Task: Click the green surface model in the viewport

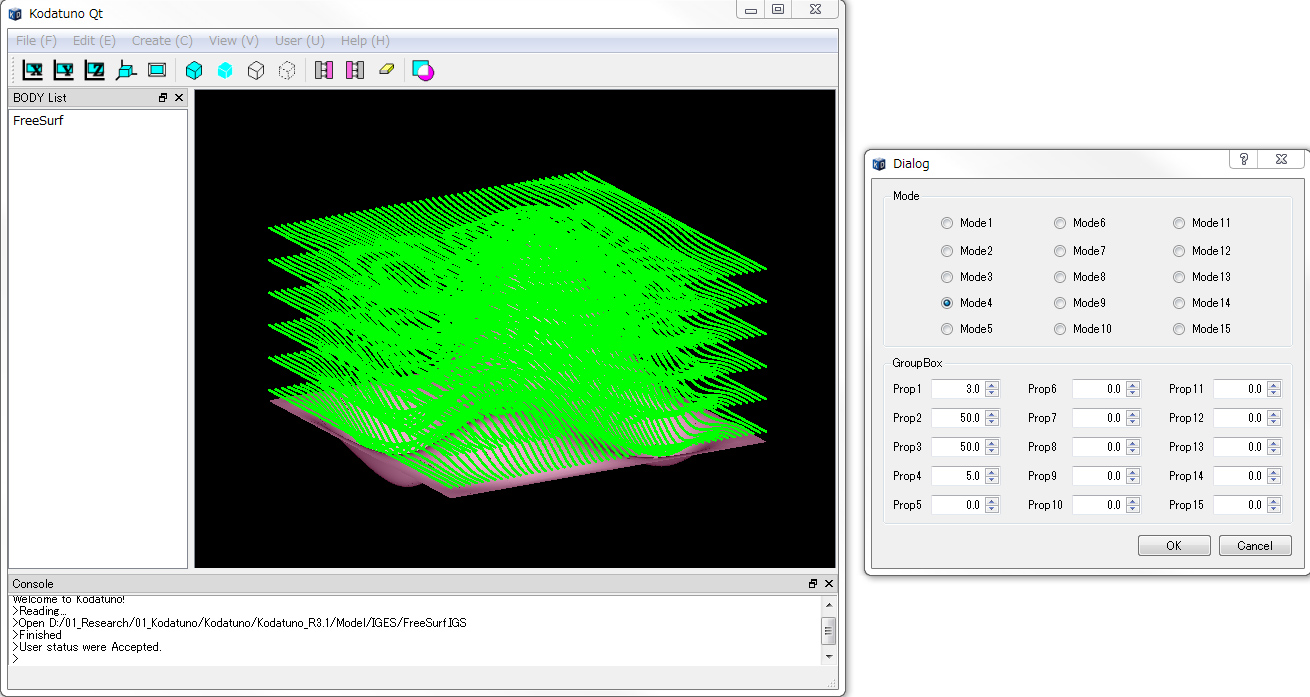Action: 517,335
